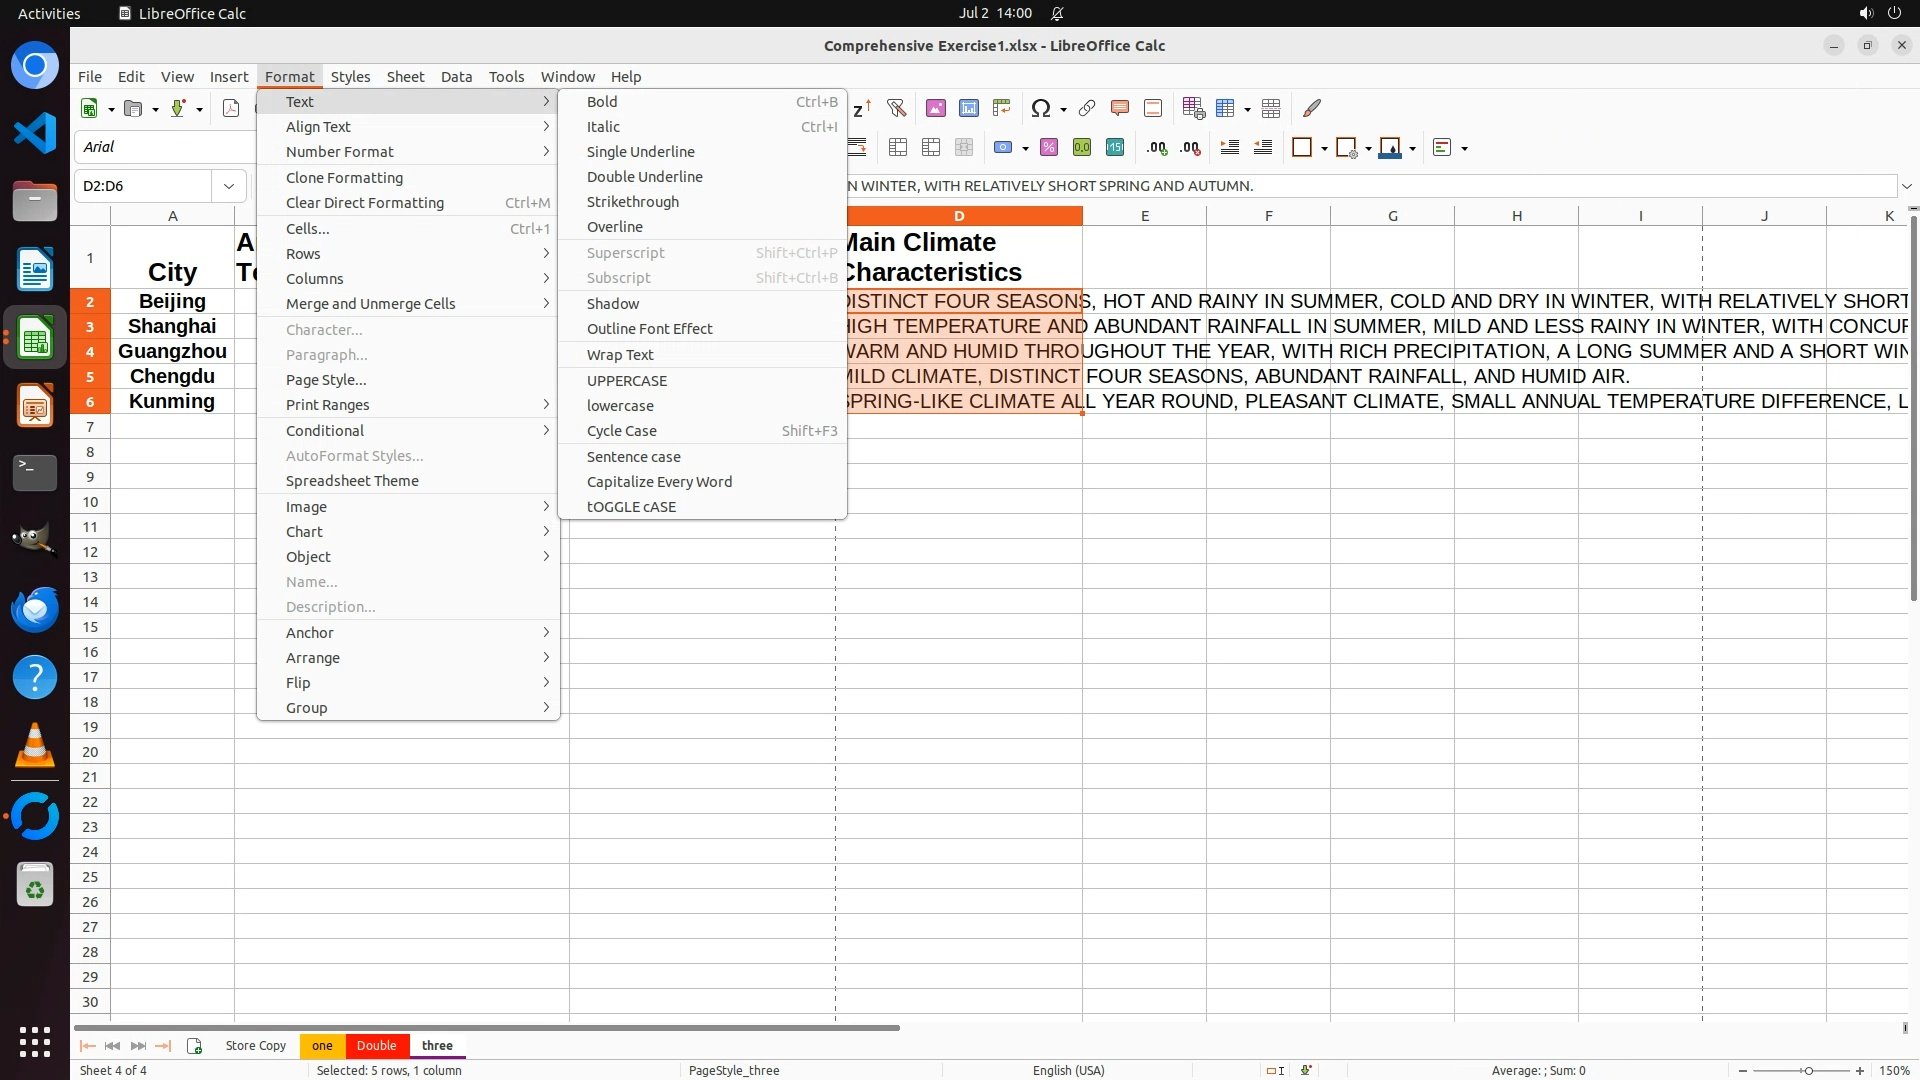1920x1080 pixels.
Task: Click the Add Decimal Place icon
Action: [x=1157, y=148]
